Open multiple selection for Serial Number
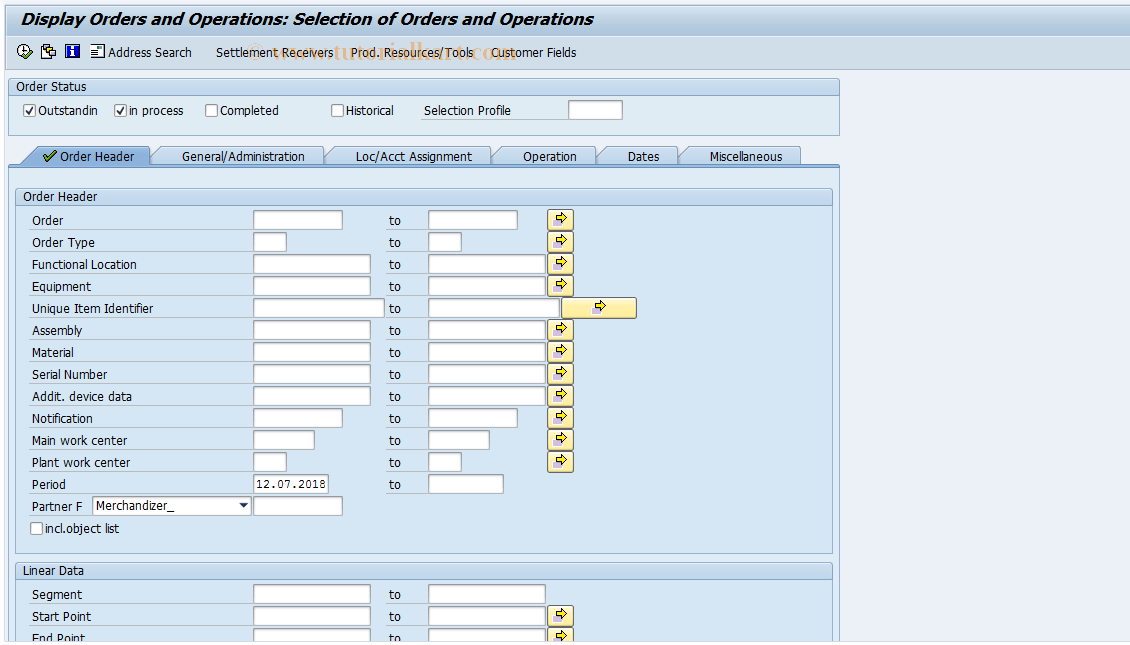Viewport: 1130px width, 645px height. [560, 373]
